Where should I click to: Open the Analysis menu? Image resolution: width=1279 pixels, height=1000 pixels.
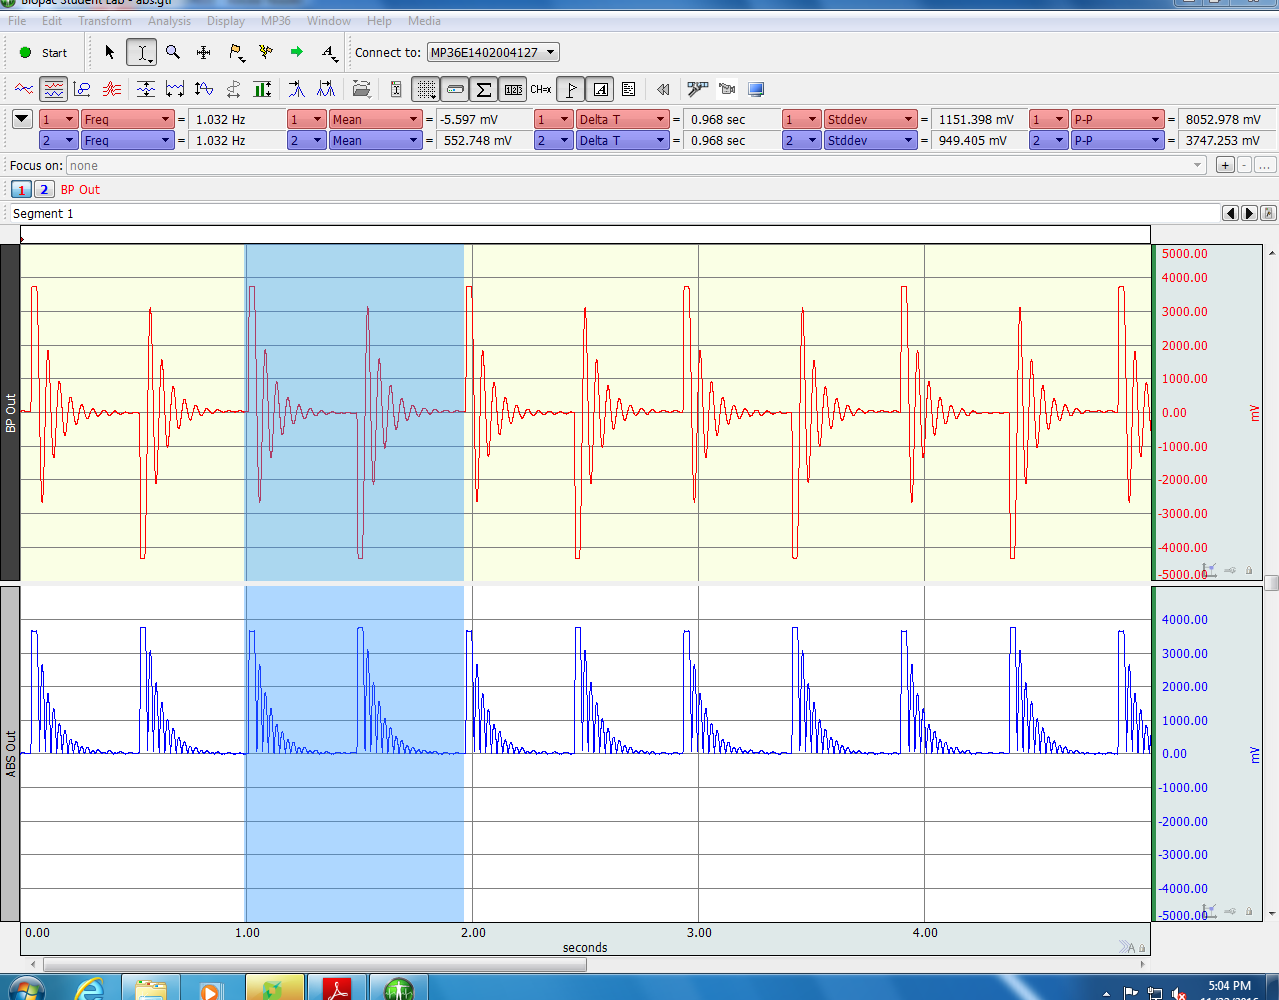169,20
